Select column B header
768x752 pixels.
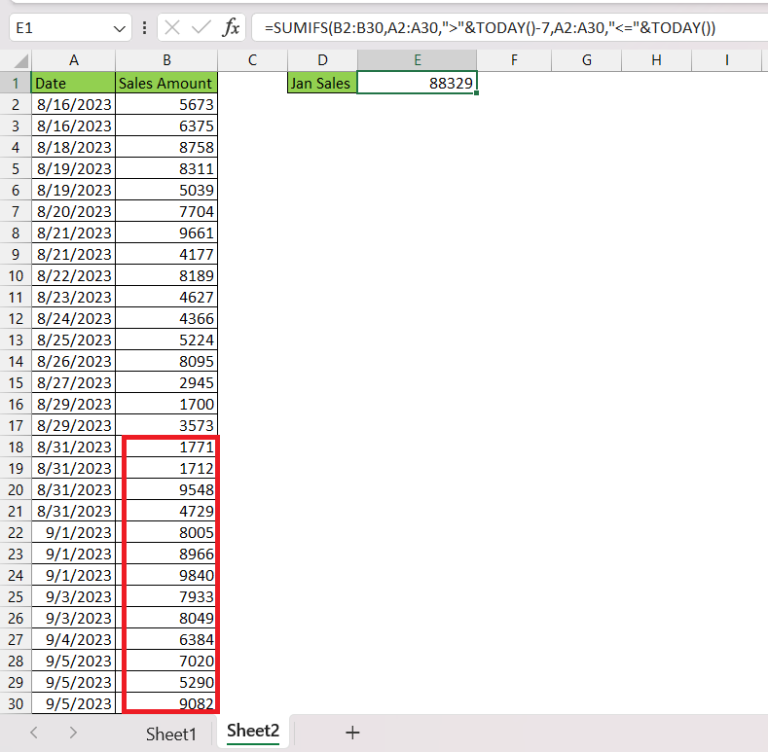(x=166, y=61)
